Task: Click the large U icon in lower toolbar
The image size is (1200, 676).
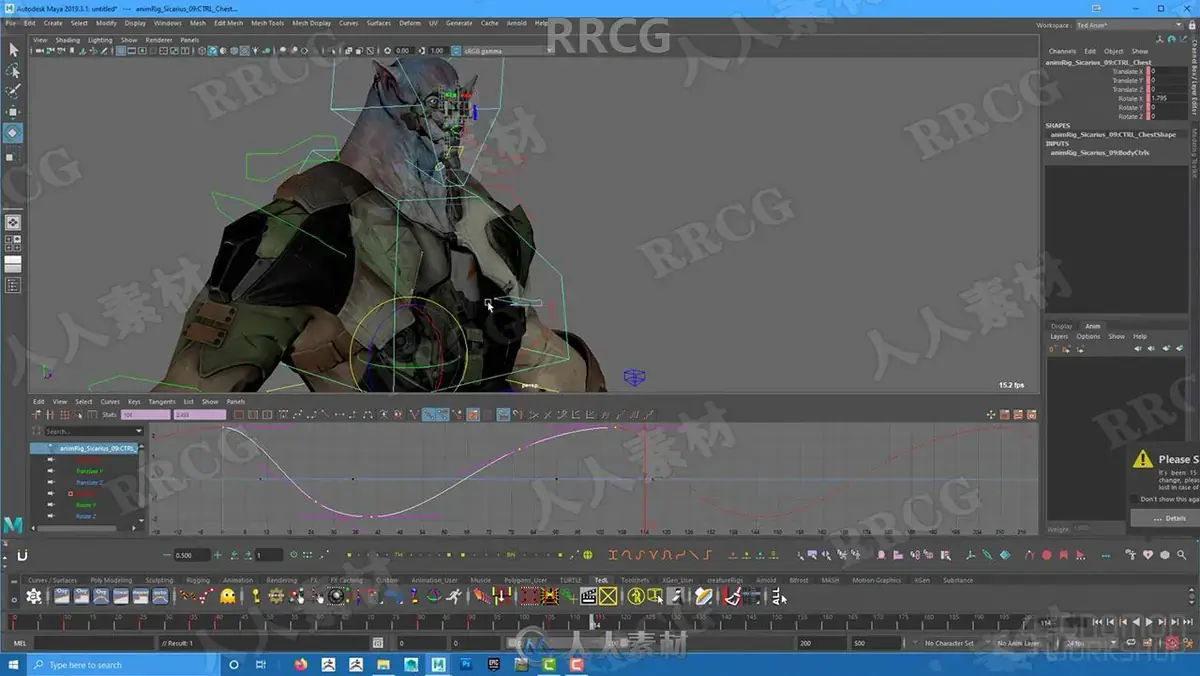Action: pyautogui.click(x=22, y=555)
